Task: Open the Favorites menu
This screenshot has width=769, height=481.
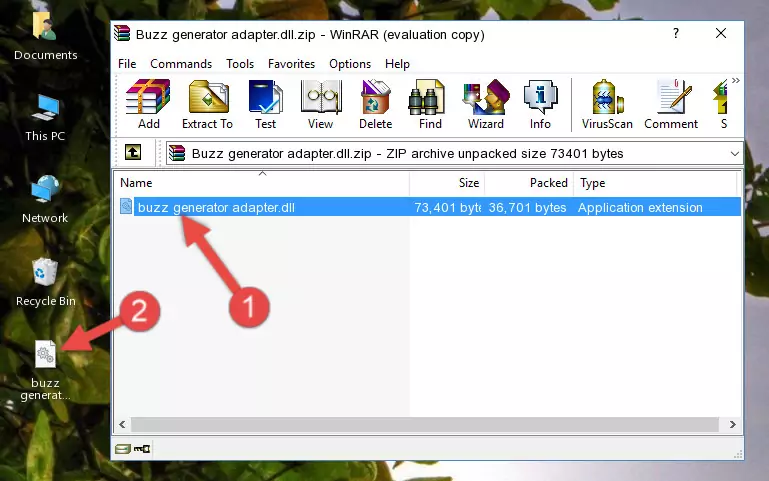Action: coord(291,64)
